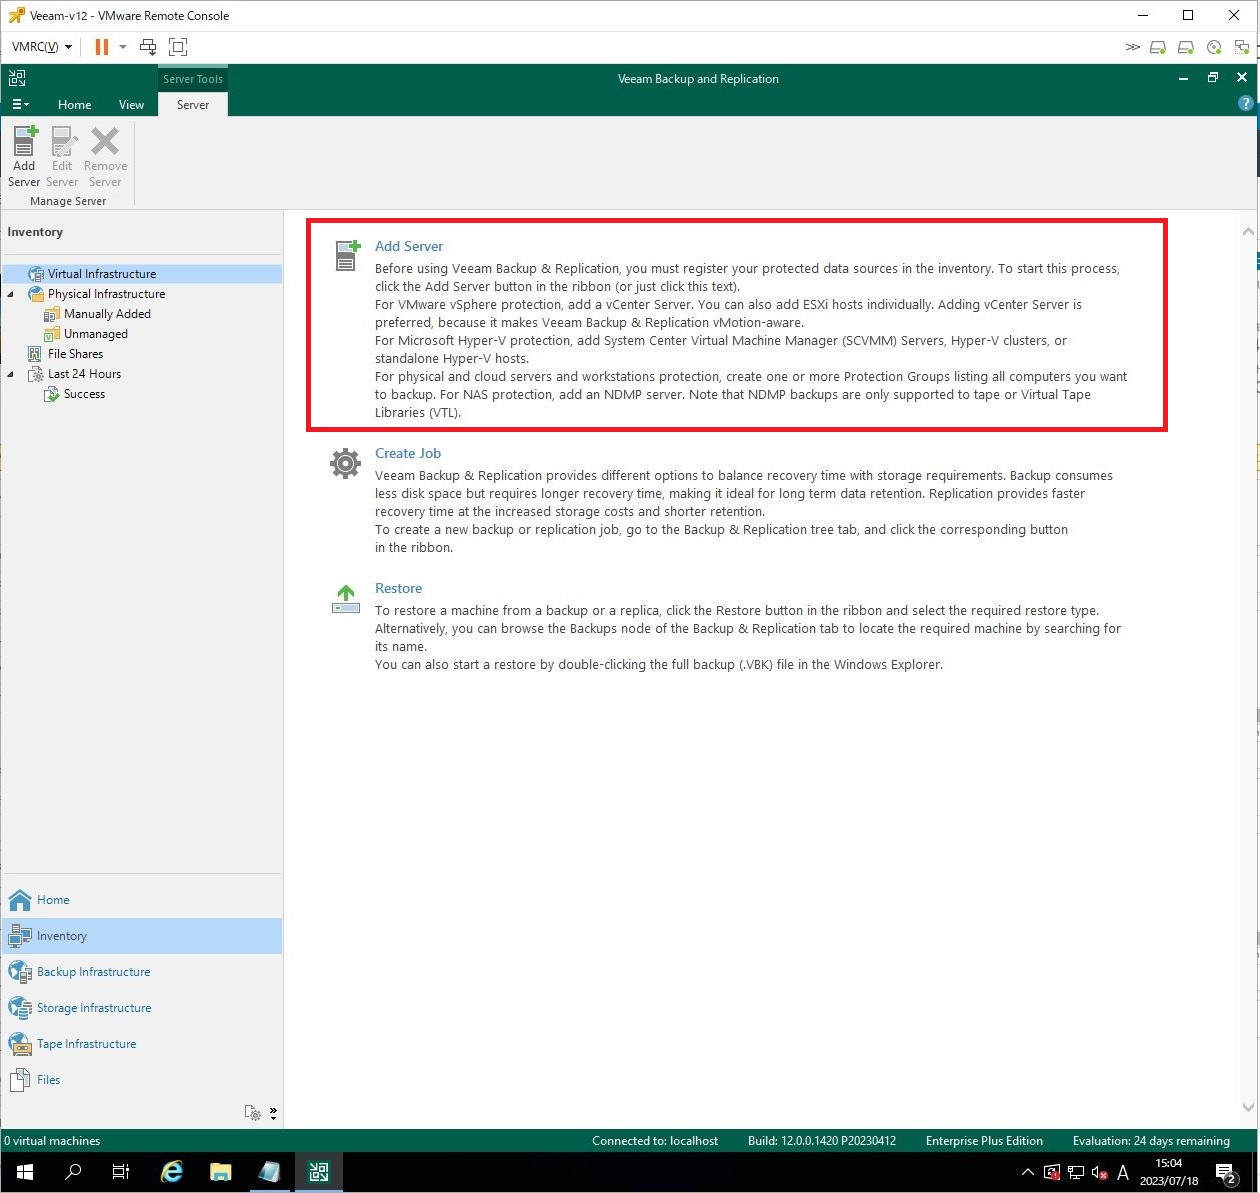Open the Inventory navigation view
This screenshot has width=1260, height=1193.
[141, 936]
